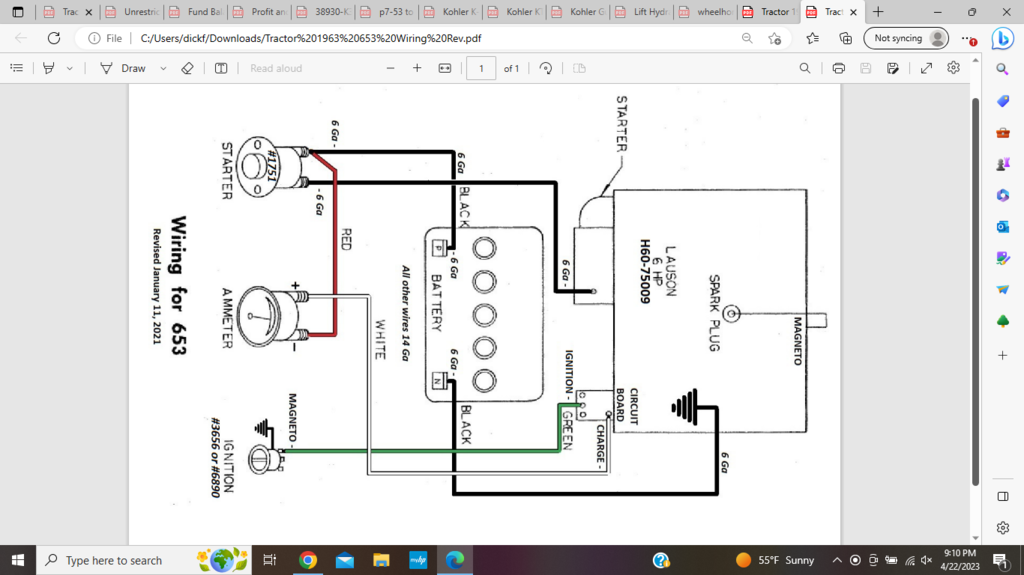Expand the Draw tool options arrow
This screenshot has height=575, width=1024.
tap(159, 68)
